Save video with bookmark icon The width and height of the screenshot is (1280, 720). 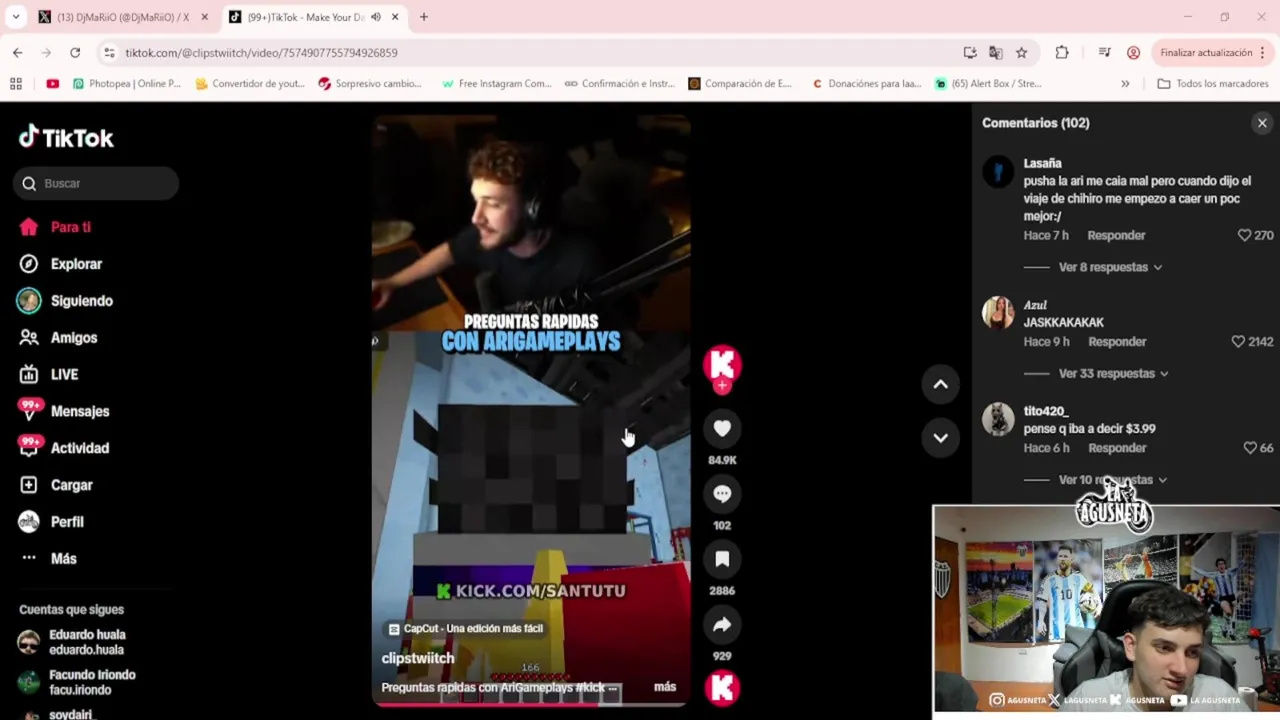coord(722,560)
